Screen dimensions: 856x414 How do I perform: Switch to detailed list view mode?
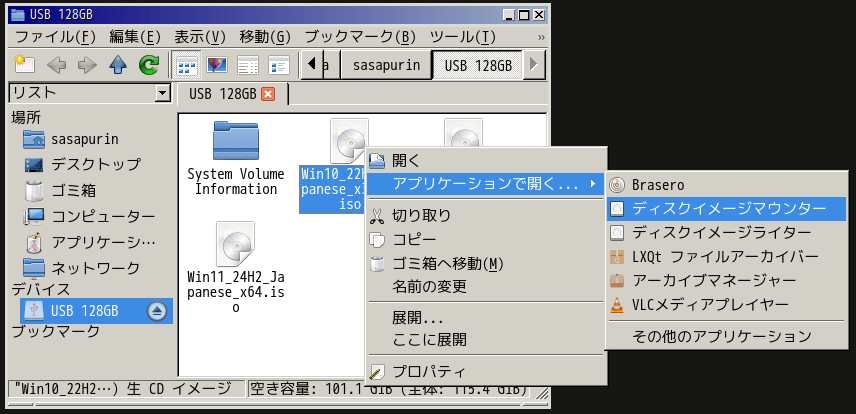click(278, 66)
